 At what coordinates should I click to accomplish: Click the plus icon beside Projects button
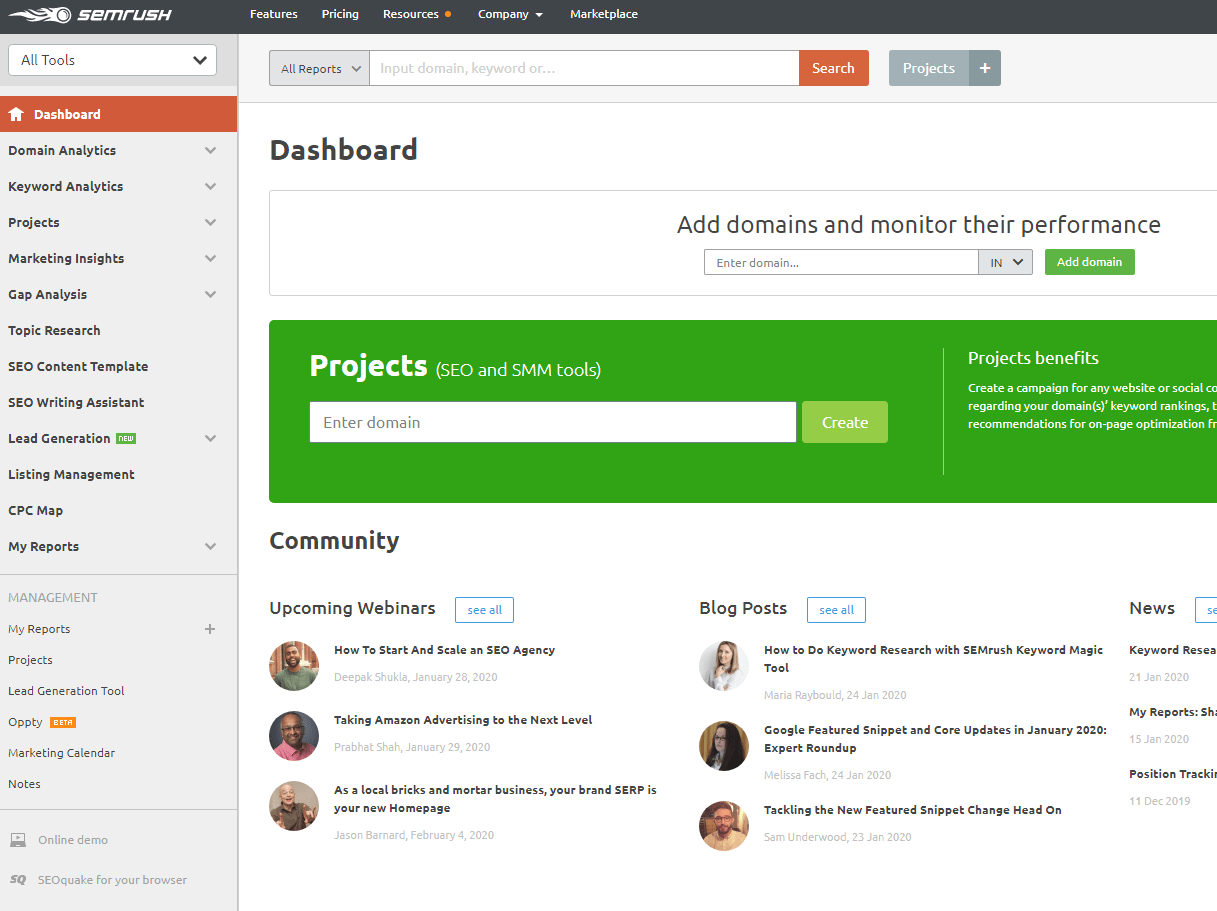(985, 68)
